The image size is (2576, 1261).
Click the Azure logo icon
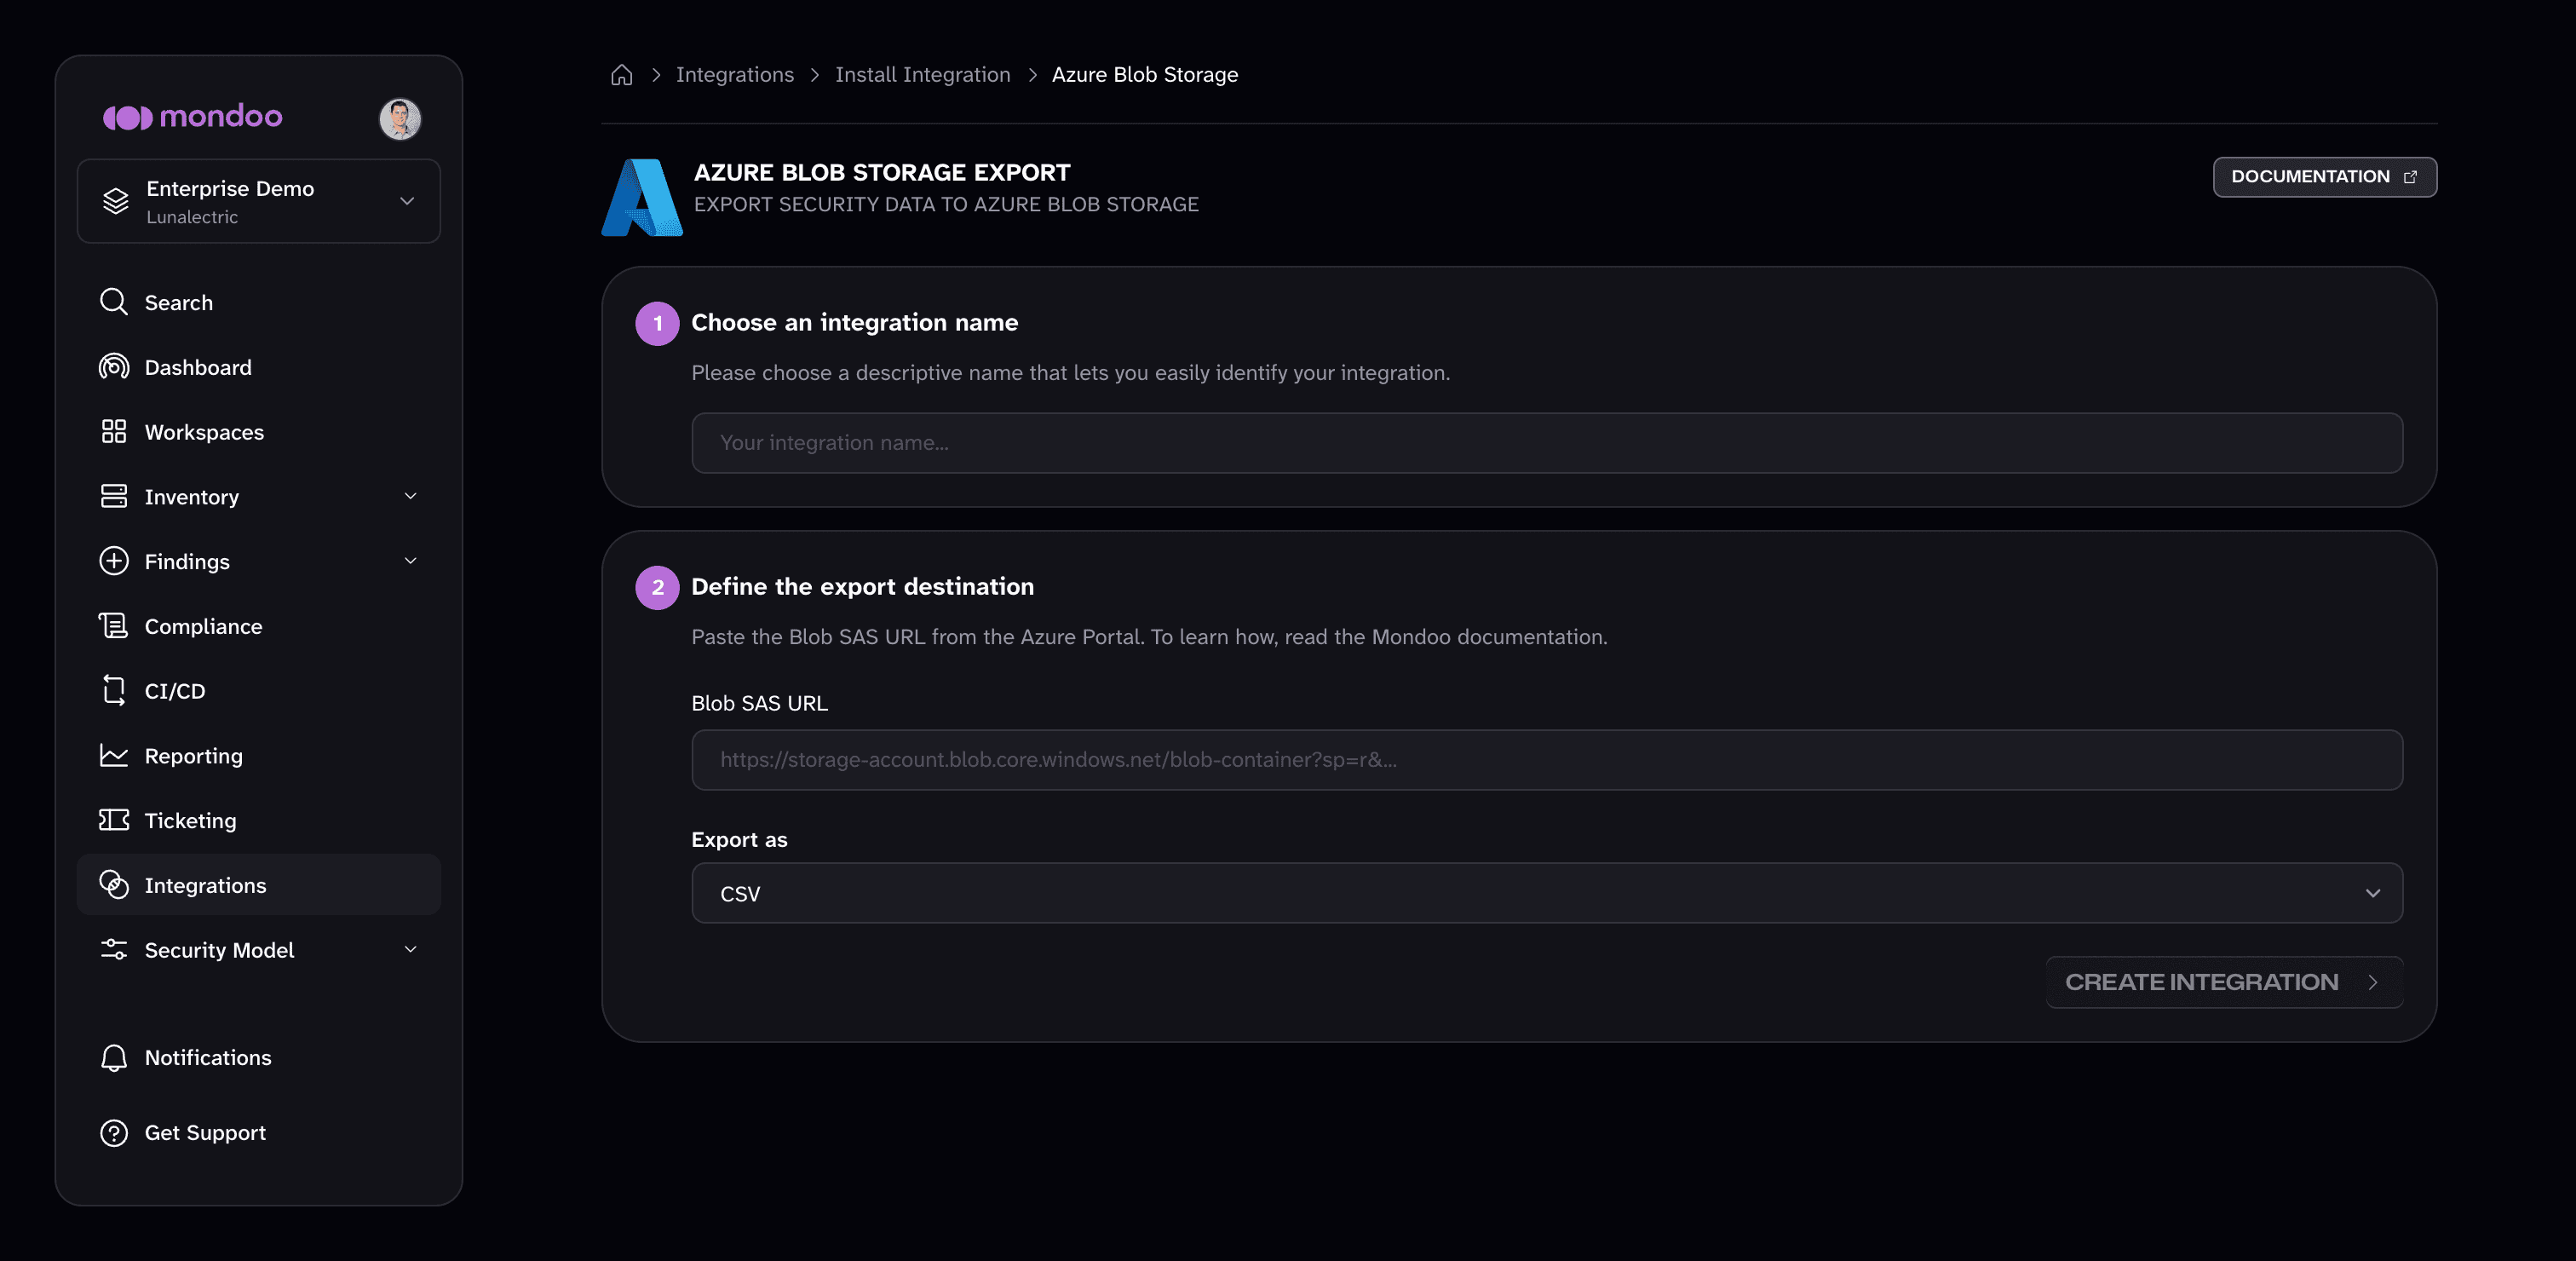(641, 197)
